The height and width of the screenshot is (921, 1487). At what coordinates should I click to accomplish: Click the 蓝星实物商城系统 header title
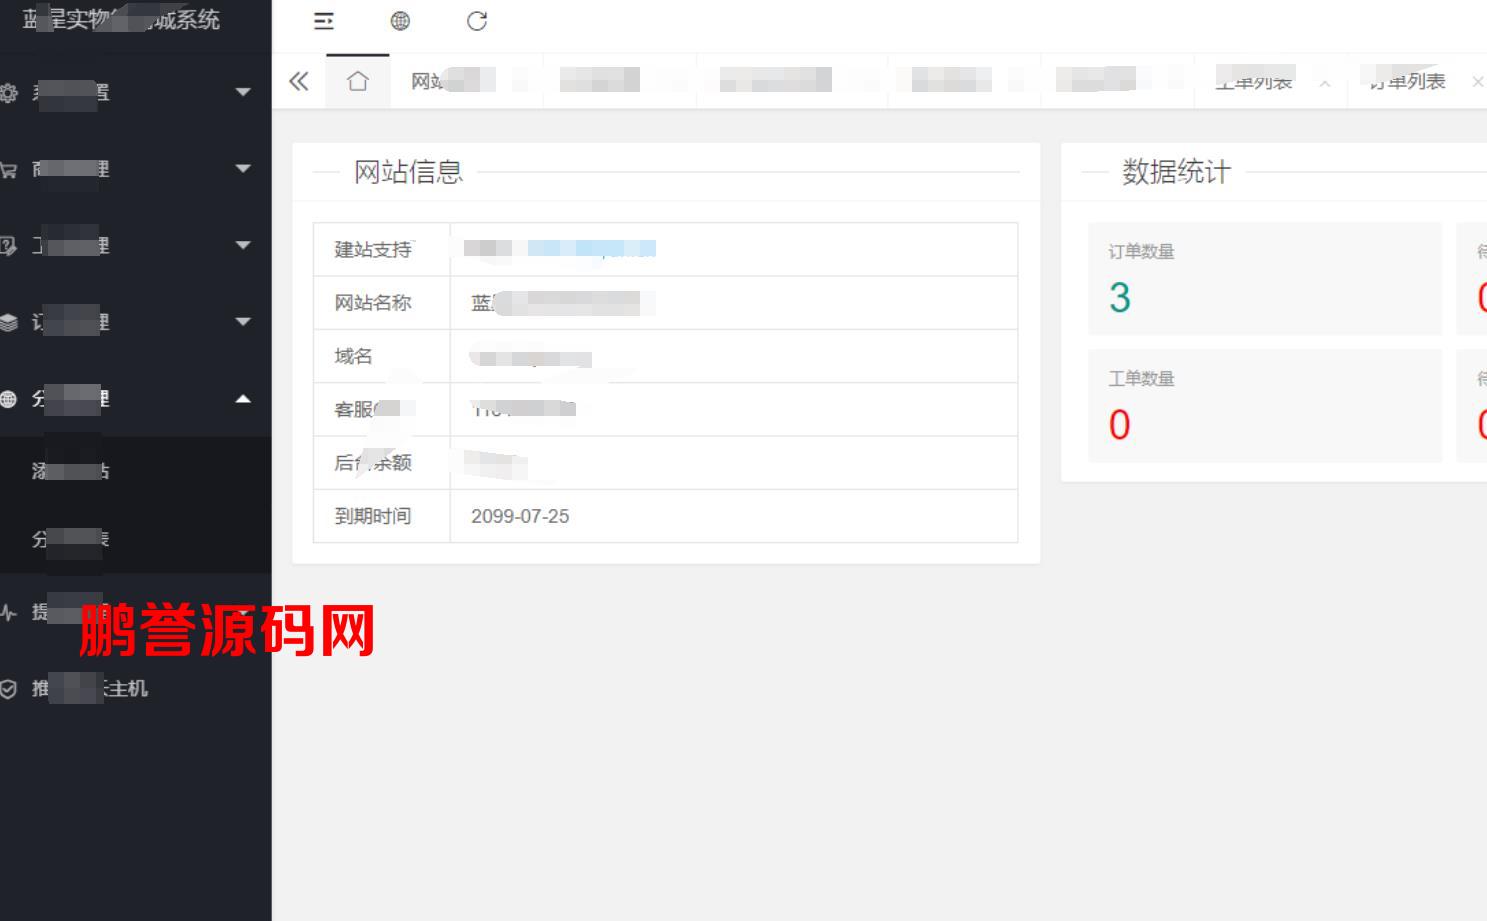(121, 19)
